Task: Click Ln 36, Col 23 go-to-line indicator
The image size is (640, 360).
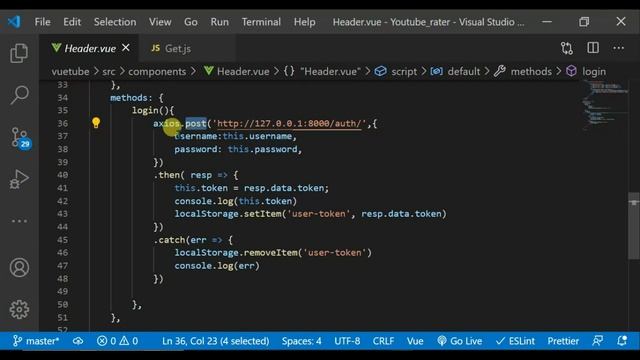Action: 215,341
